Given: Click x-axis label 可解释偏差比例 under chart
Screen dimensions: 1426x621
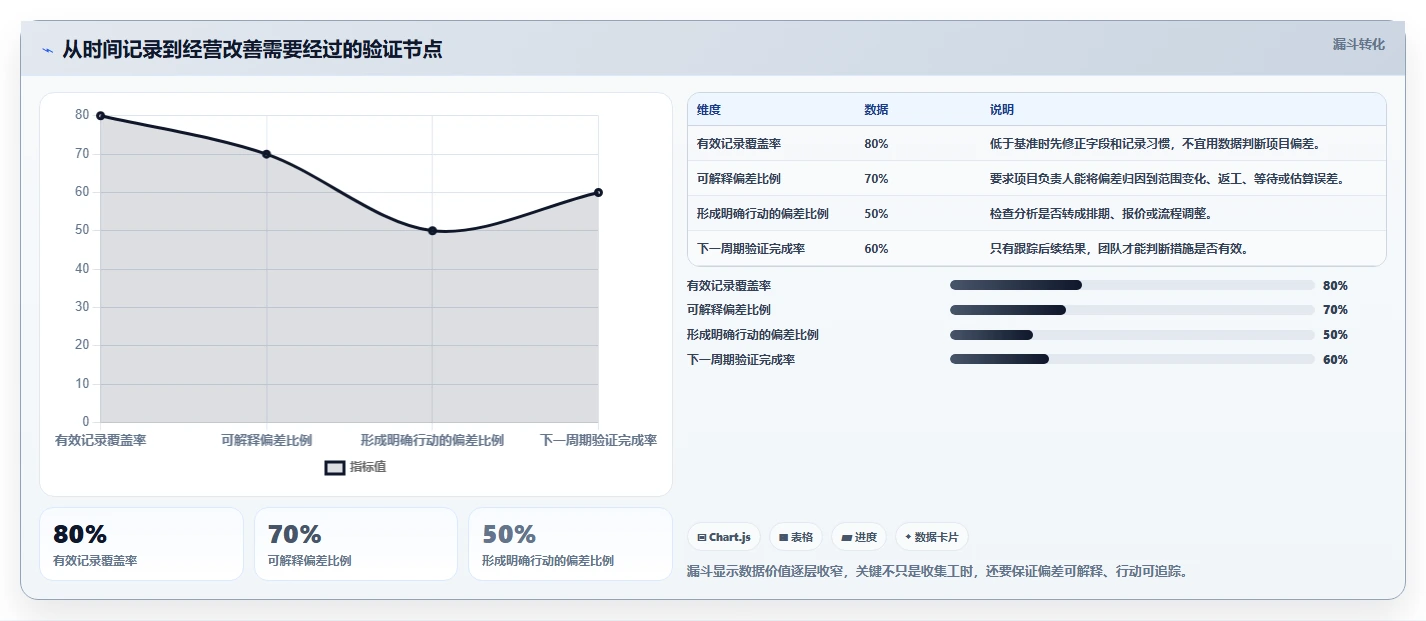Looking at the screenshot, I should coord(266,440).
